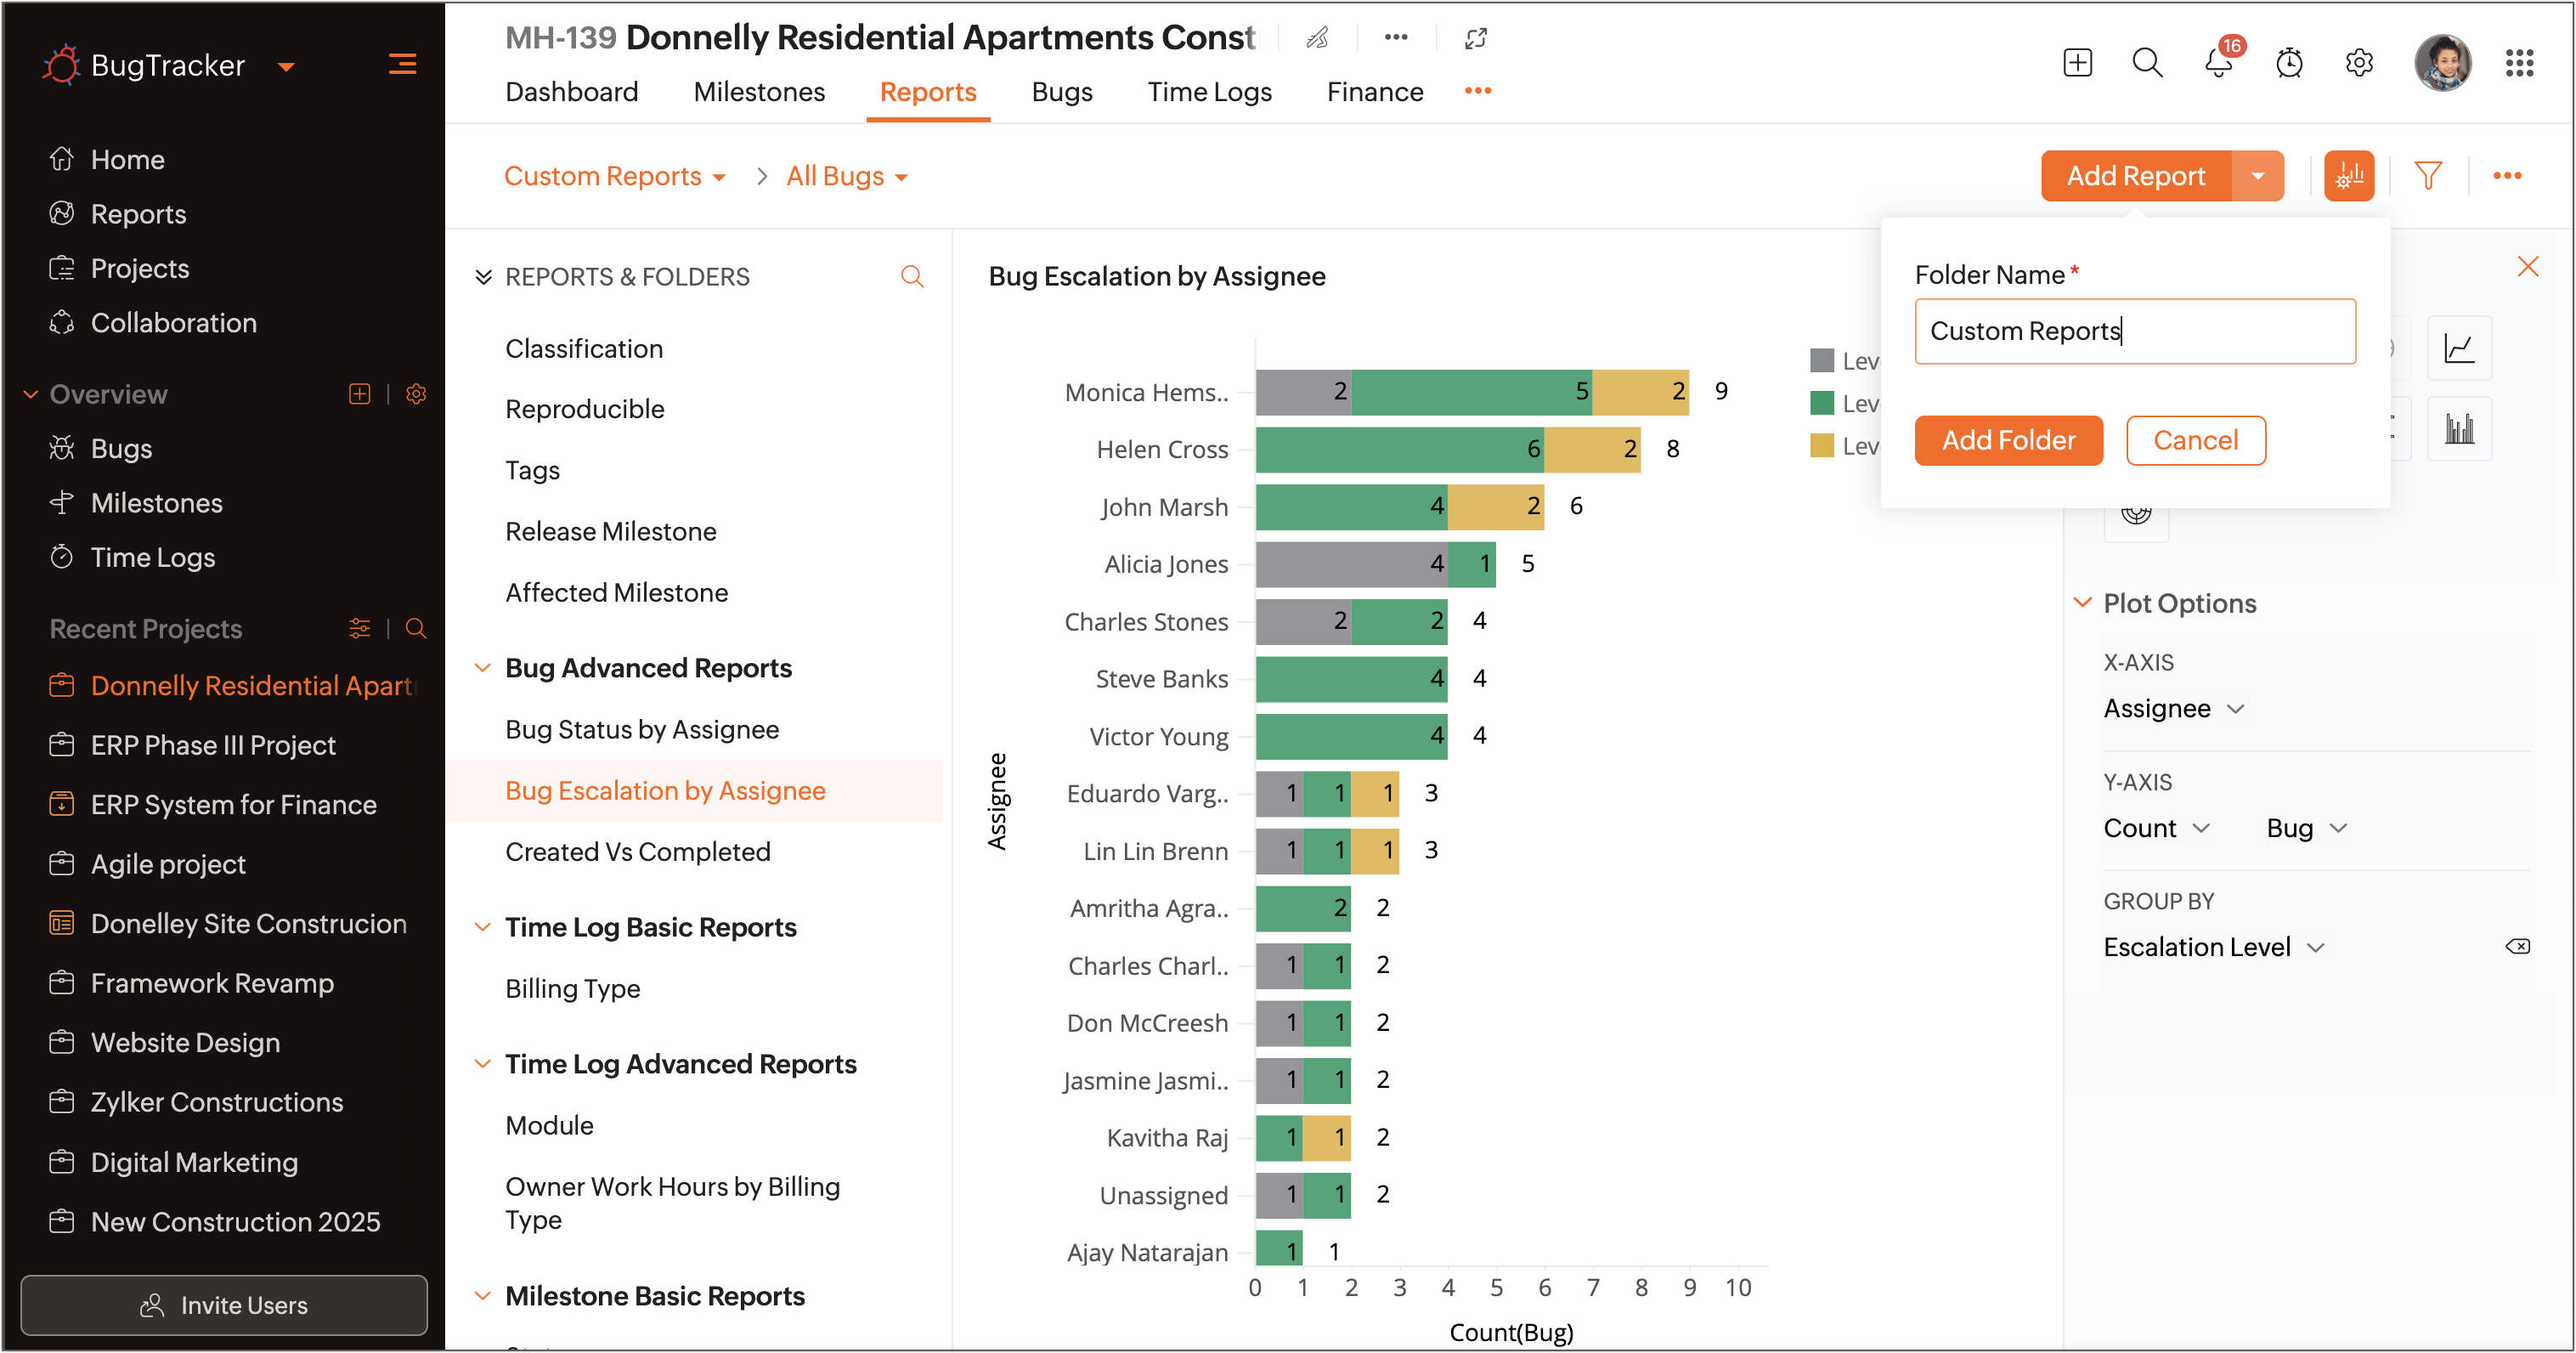
Task: Switch to the Time Logs tab
Action: [x=1209, y=92]
